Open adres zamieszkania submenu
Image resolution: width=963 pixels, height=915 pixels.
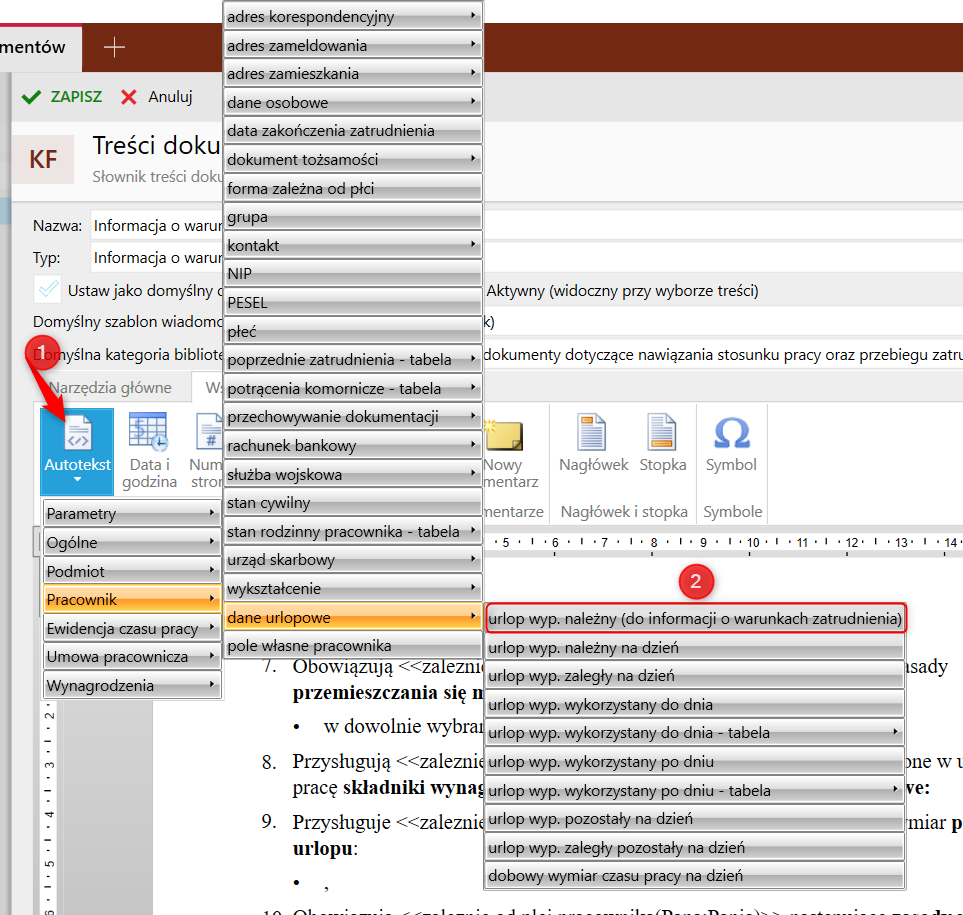pos(353,74)
